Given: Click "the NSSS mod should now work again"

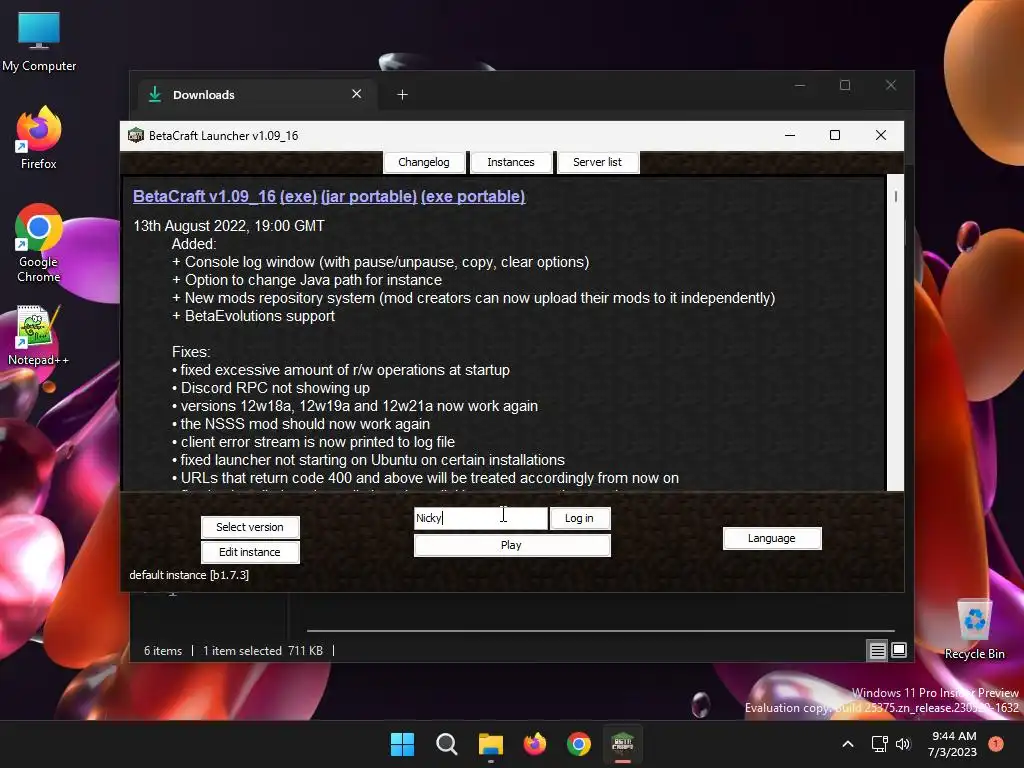Looking at the screenshot, I should (301, 424).
